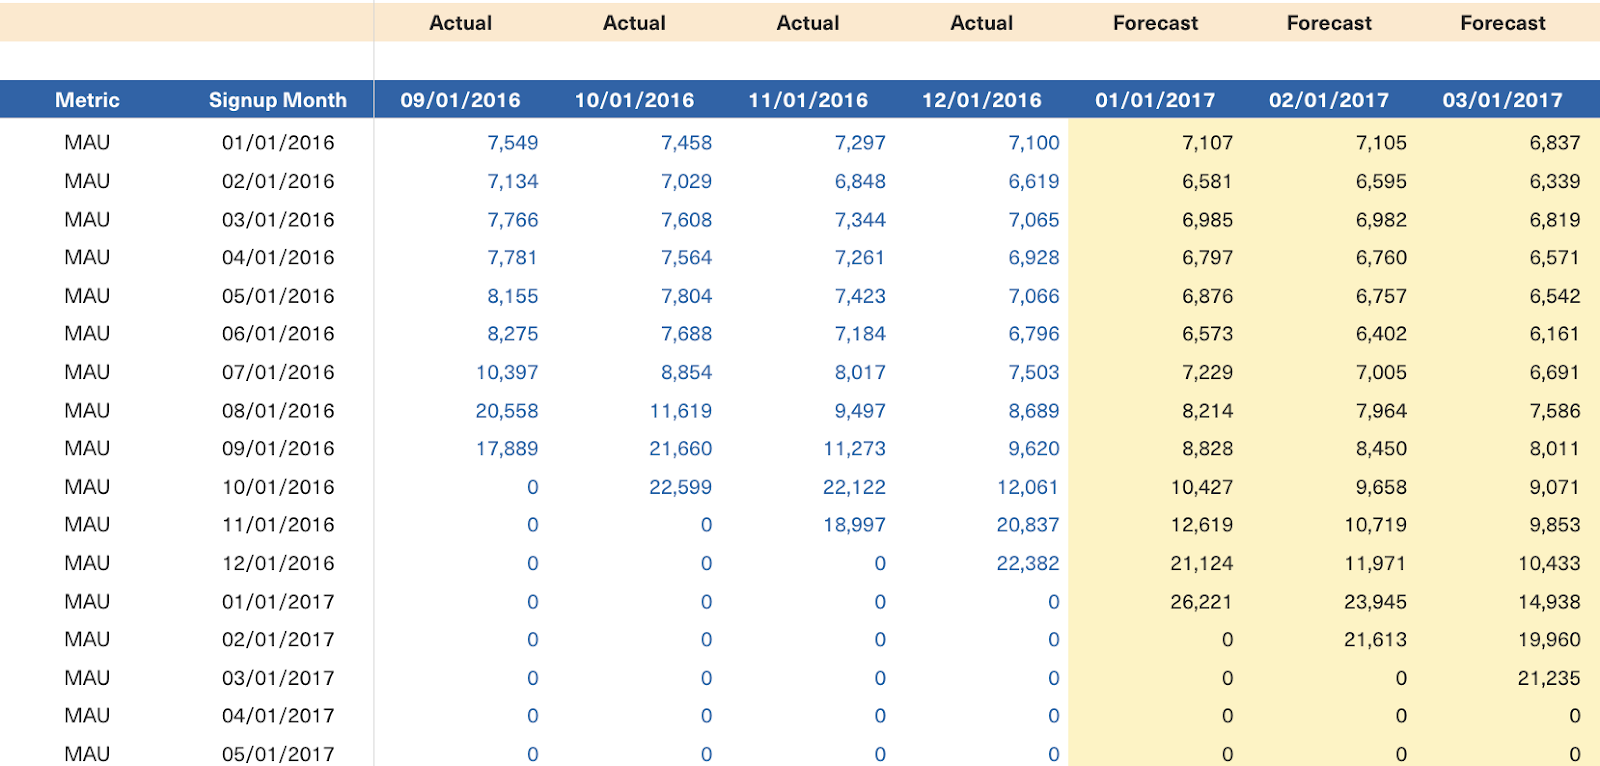Select forecast cell 6,985

pyautogui.click(x=1207, y=220)
